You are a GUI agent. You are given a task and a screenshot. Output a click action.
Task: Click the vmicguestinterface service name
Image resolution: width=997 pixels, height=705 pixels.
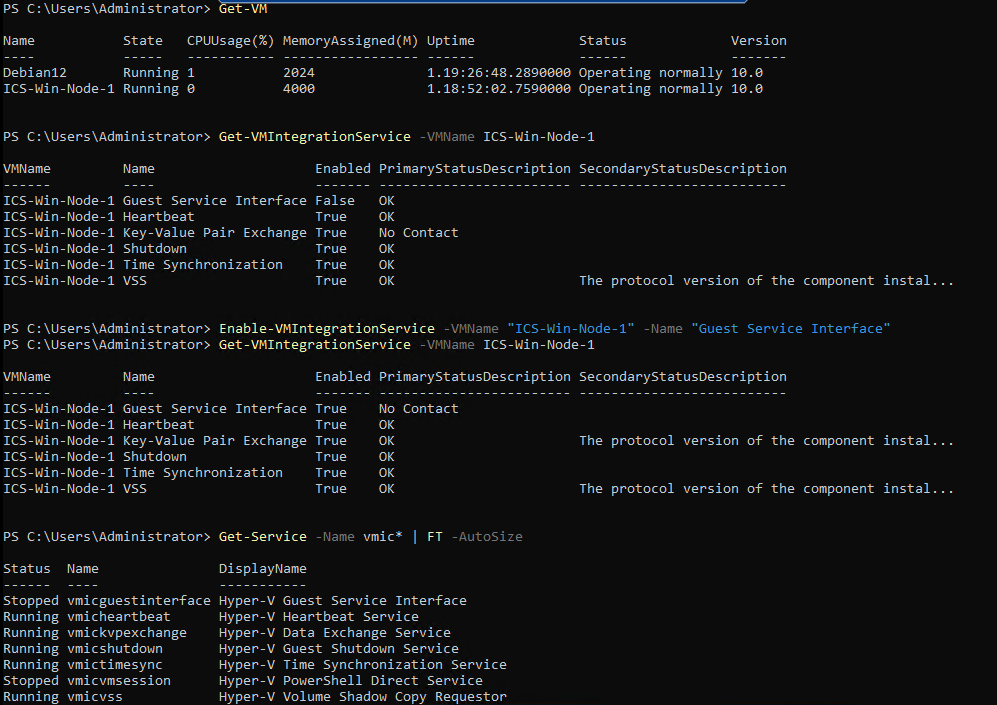tap(139, 600)
